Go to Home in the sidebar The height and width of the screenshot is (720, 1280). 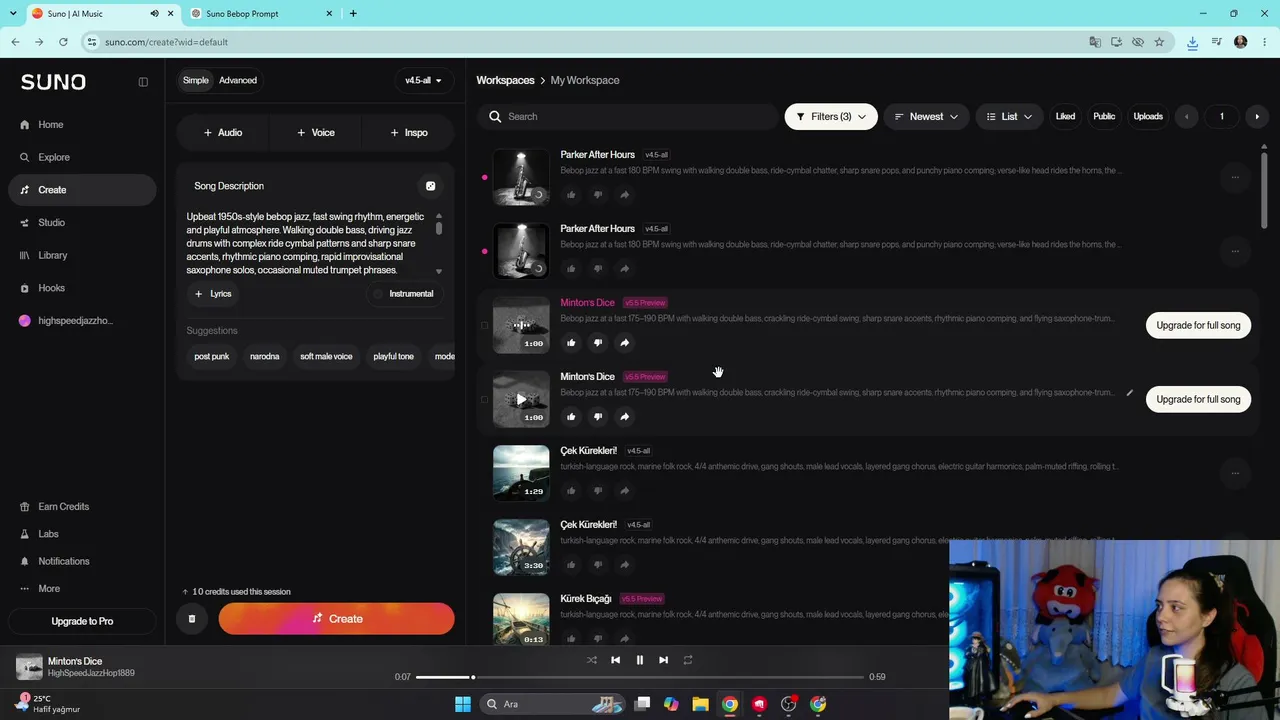pos(51,125)
